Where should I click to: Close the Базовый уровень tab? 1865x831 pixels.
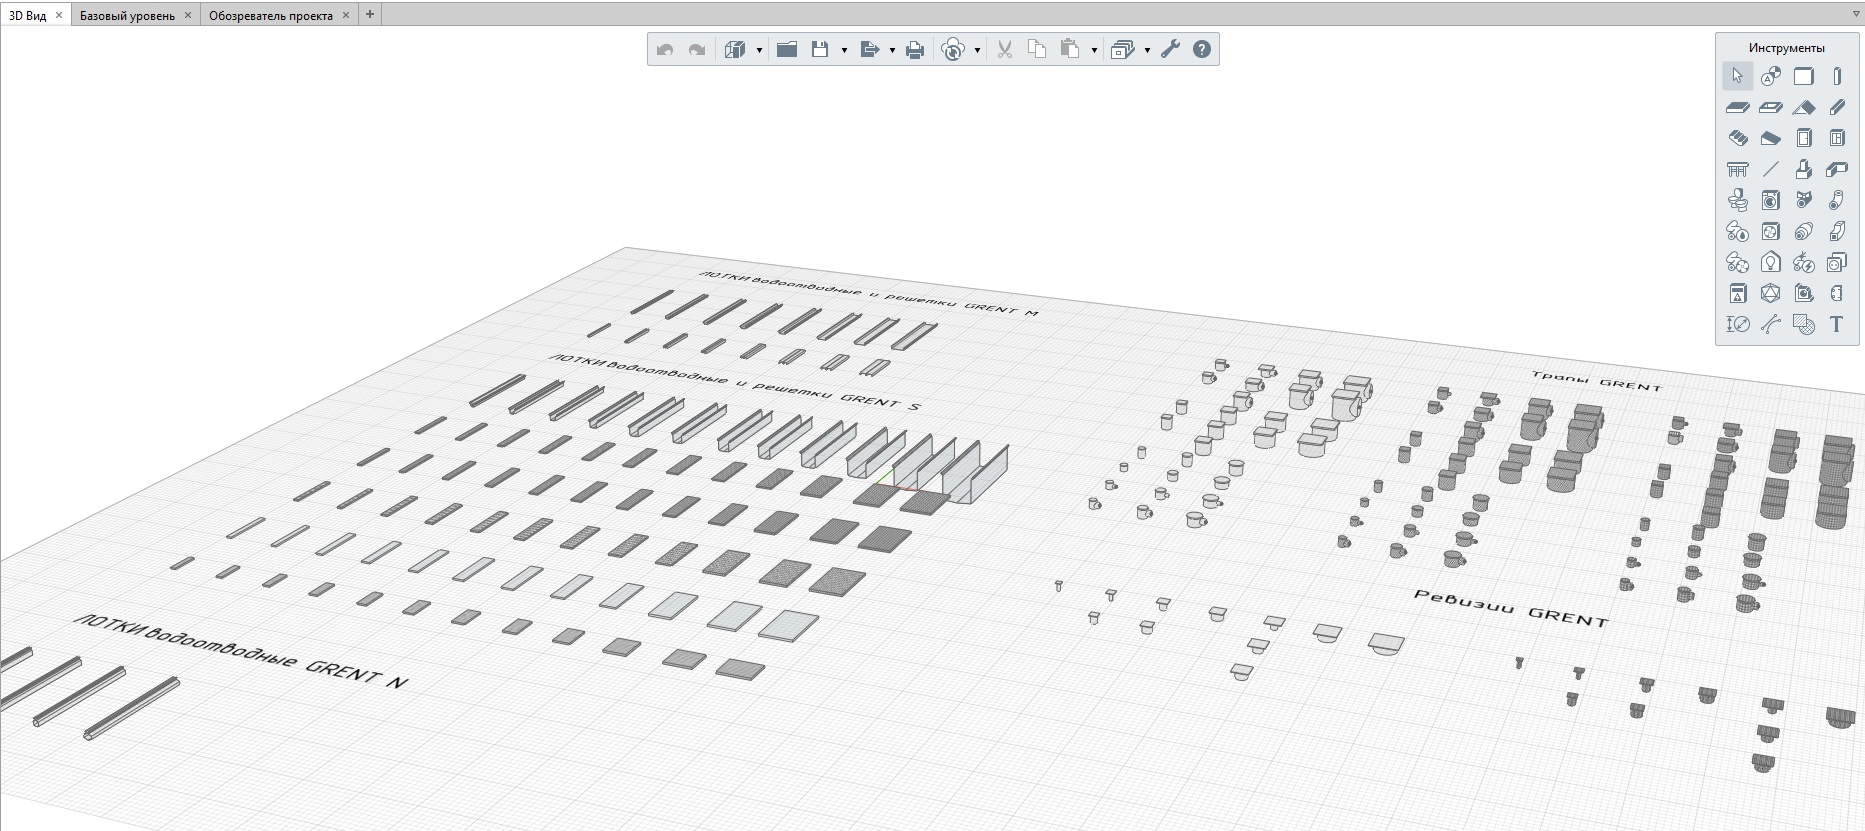coord(188,15)
